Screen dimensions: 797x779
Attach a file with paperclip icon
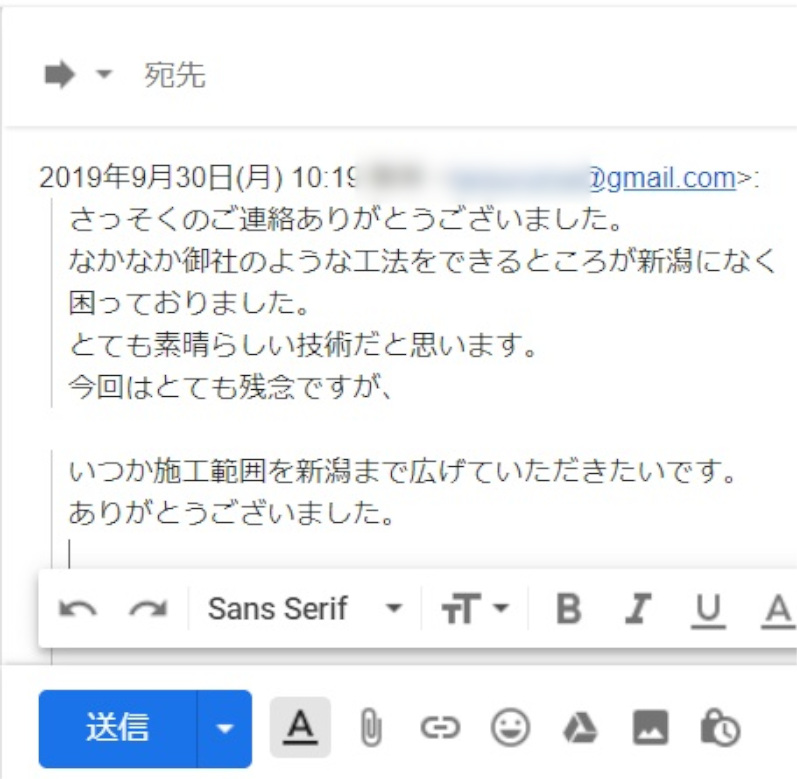(371, 728)
